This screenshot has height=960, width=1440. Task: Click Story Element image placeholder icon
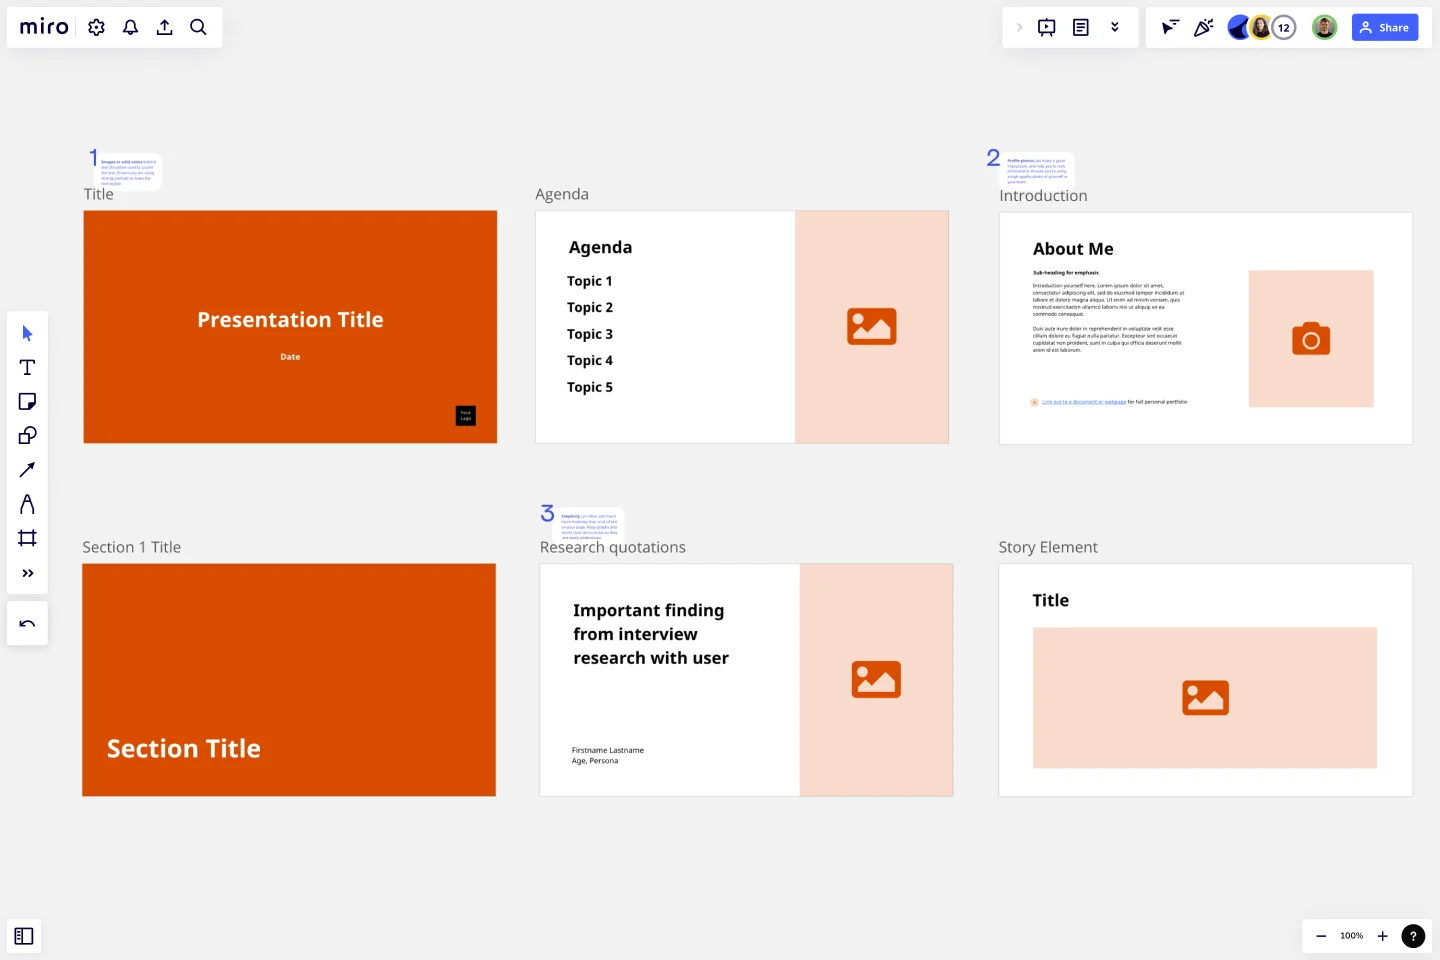(x=1205, y=698)
